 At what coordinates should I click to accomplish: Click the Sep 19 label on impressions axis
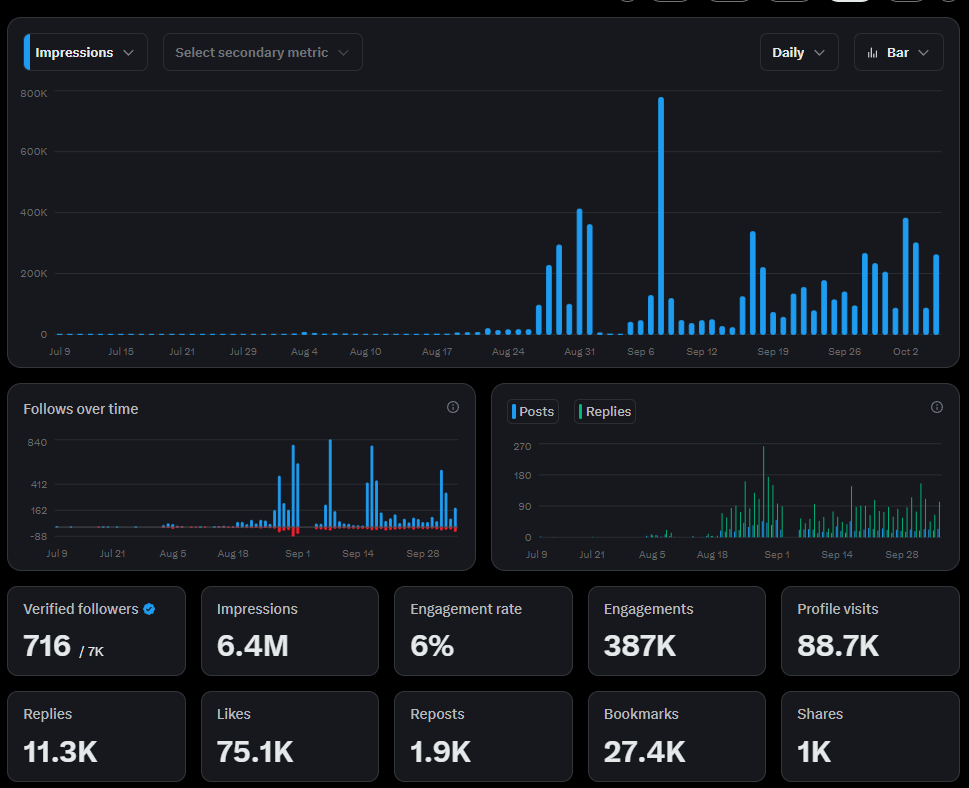[773, 352]
